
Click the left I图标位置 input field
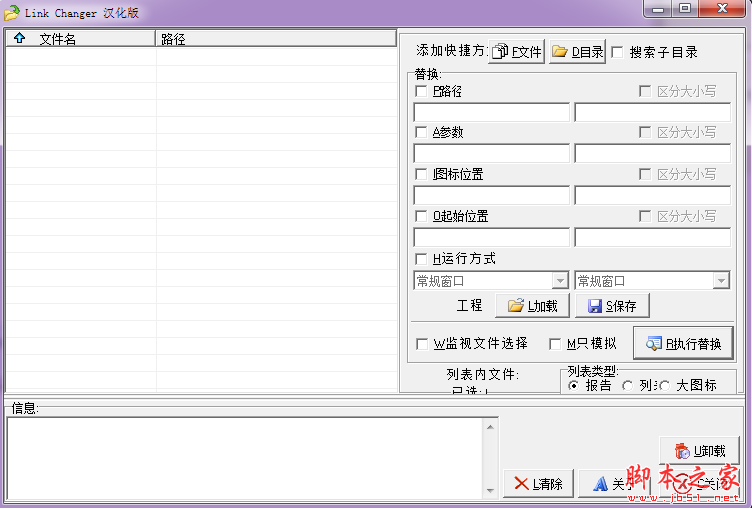[x=492, y=195]
